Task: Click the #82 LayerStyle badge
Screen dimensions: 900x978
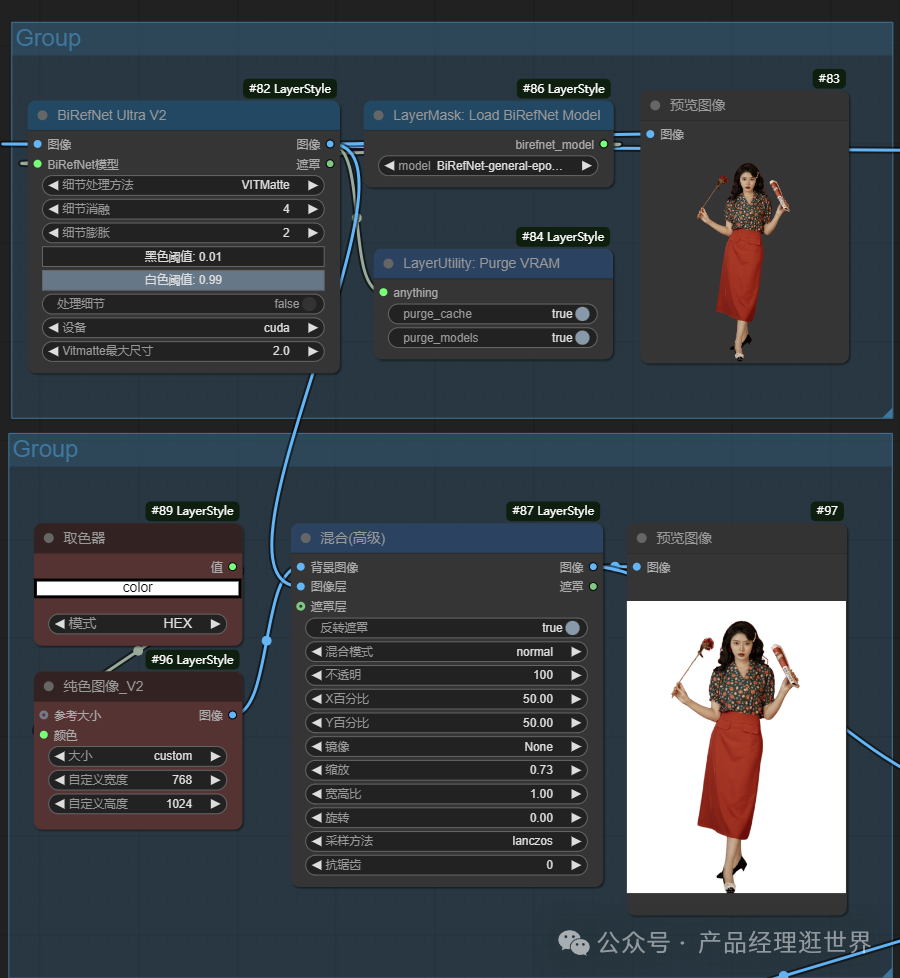Action: point(289,89)
